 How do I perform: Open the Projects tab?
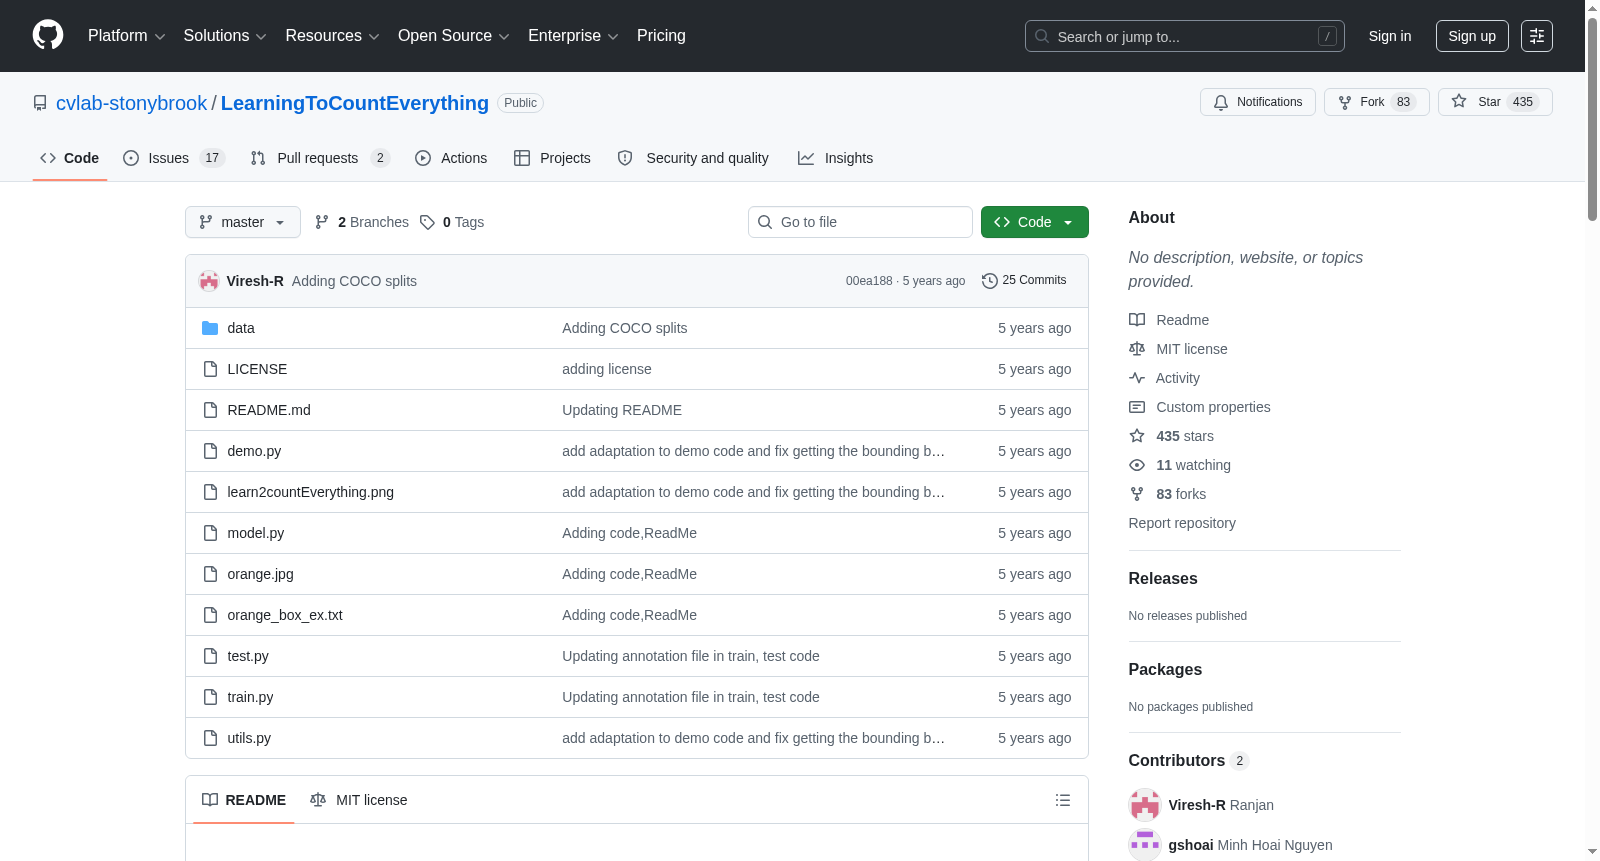(552, 158)
